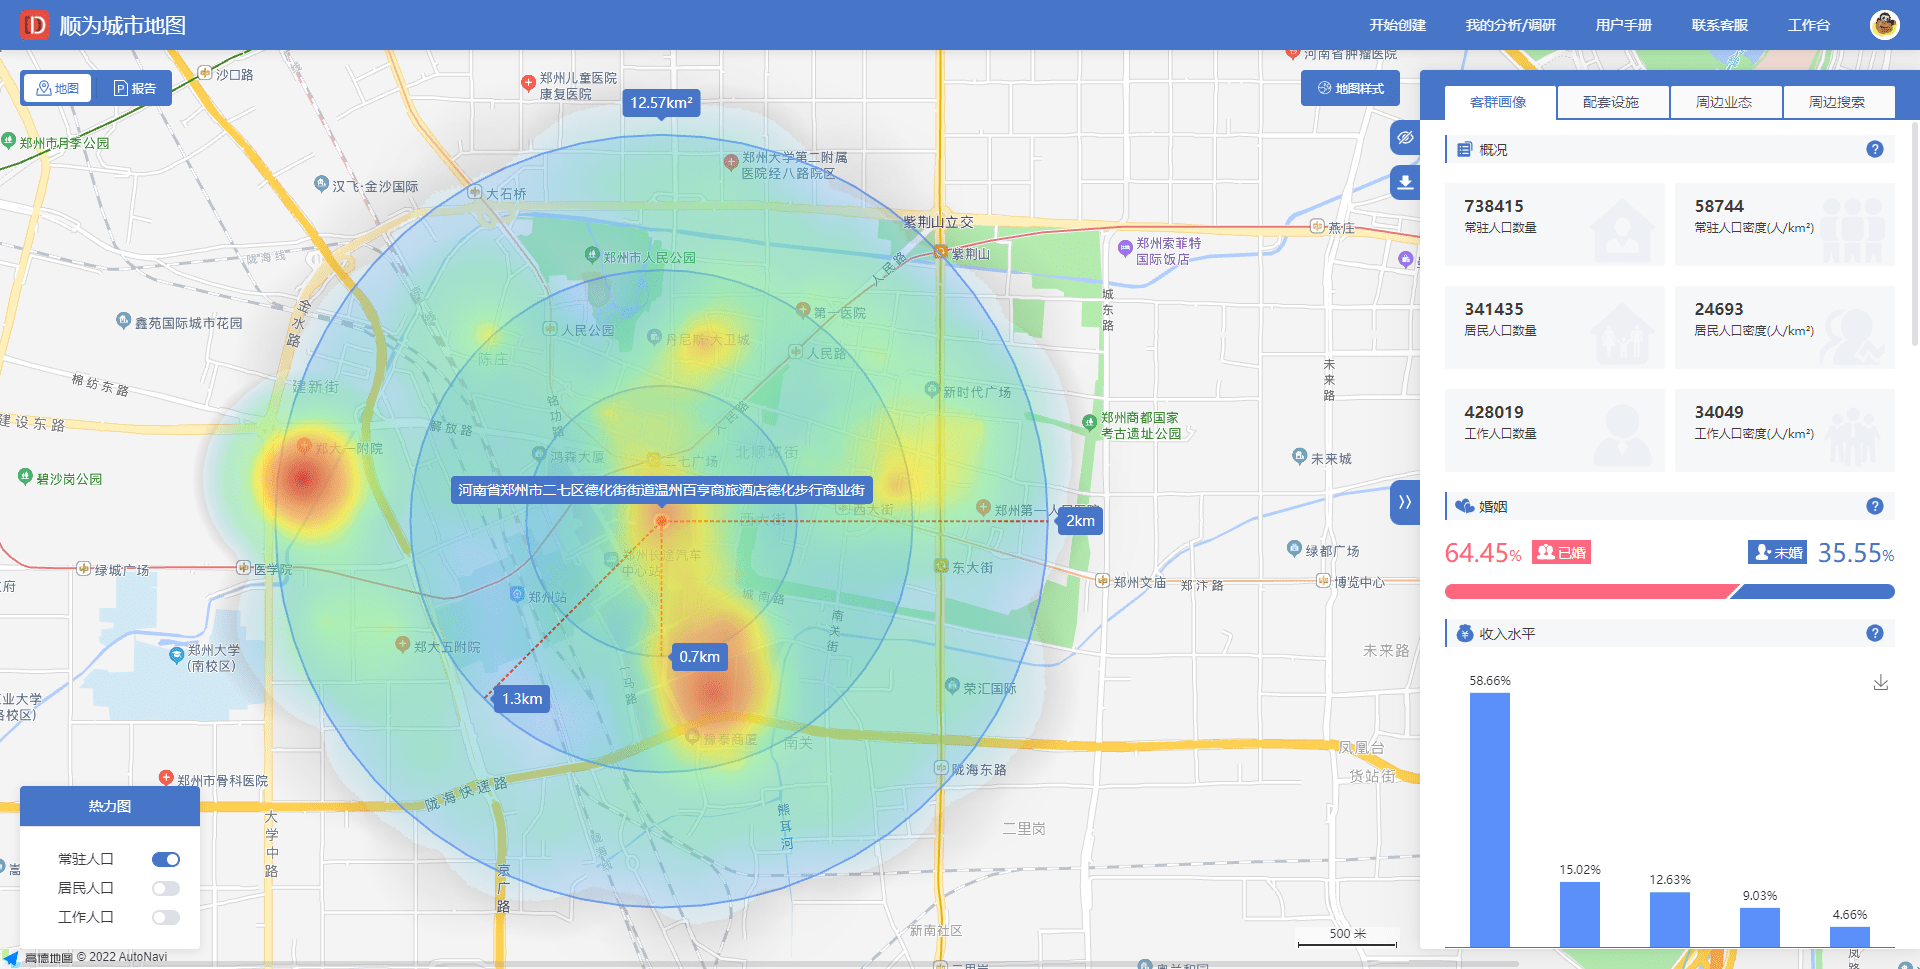This screenshot has height=969, width=1920.
Task: Collapse the right analysis panel
Action: [1405, 502]
